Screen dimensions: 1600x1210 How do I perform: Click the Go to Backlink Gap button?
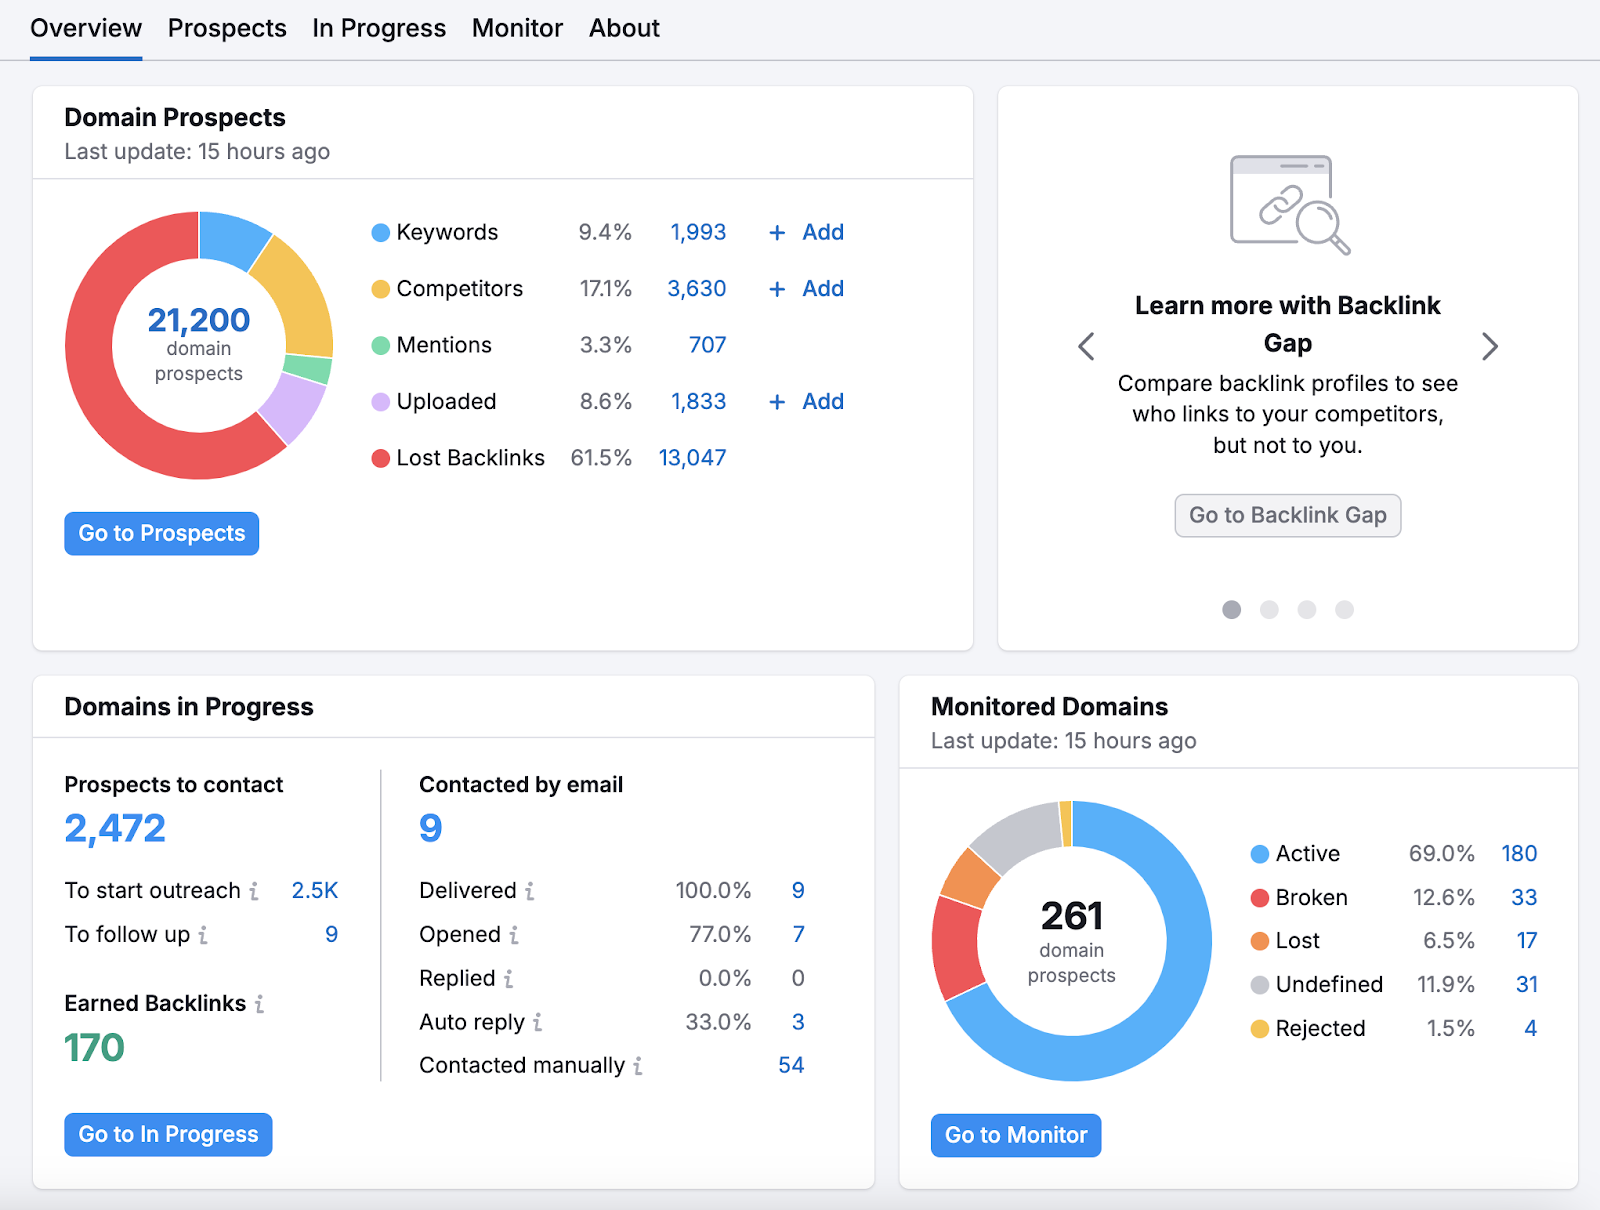1287,515
